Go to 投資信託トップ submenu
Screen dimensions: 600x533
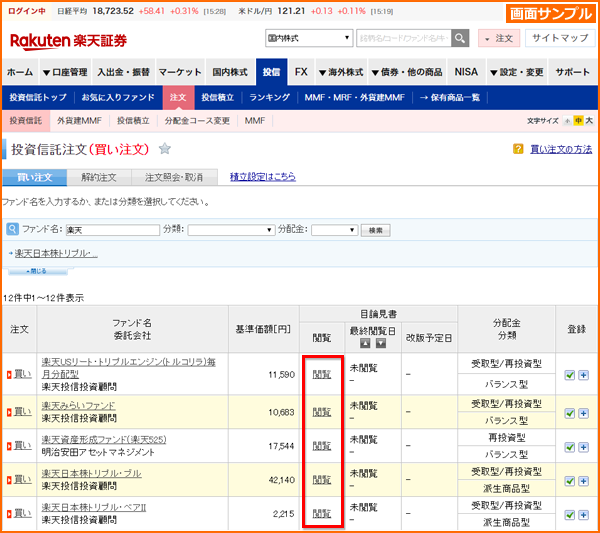38,98
